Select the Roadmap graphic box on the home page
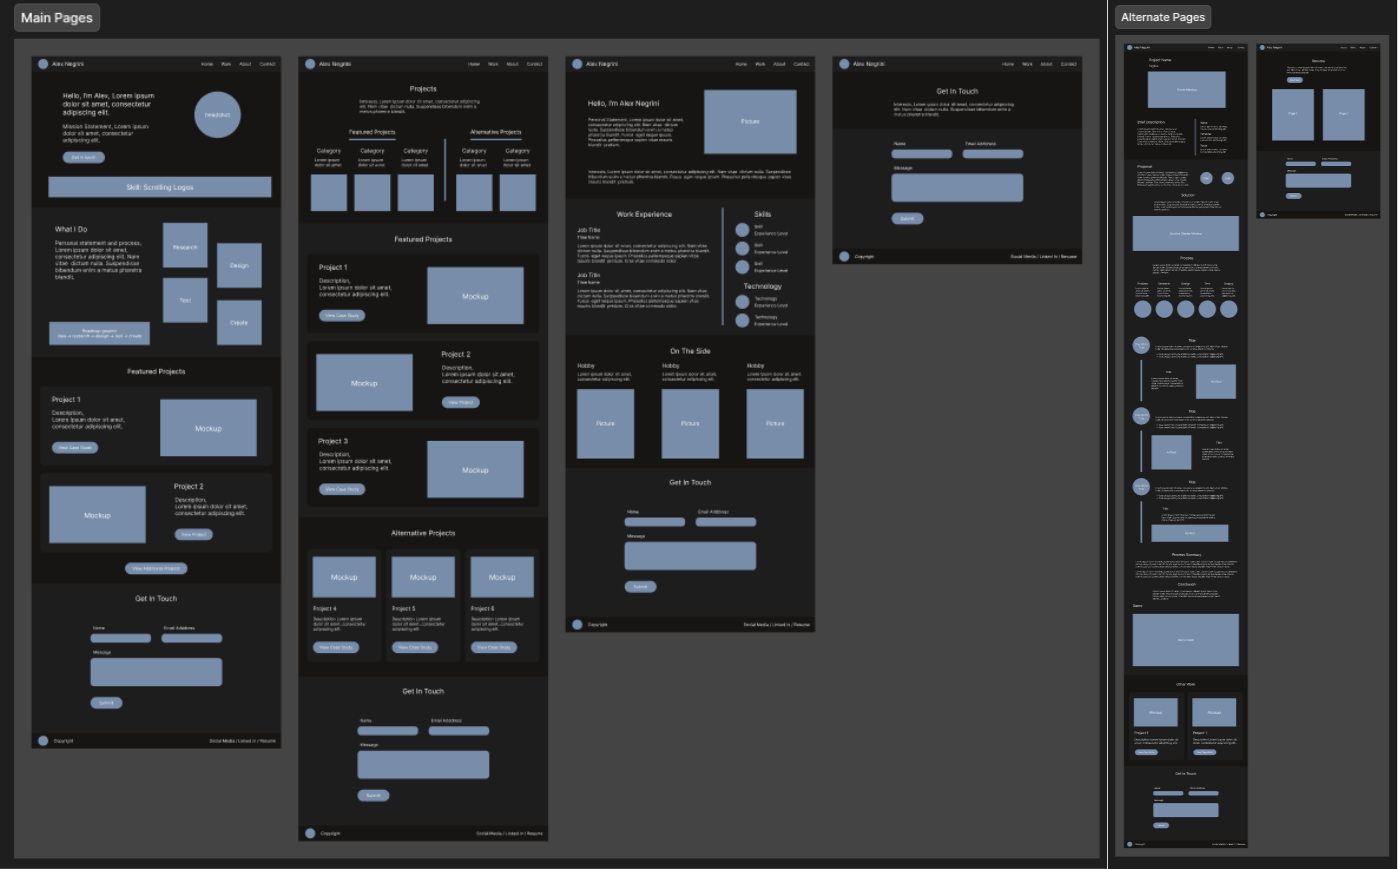 point(99,333)
